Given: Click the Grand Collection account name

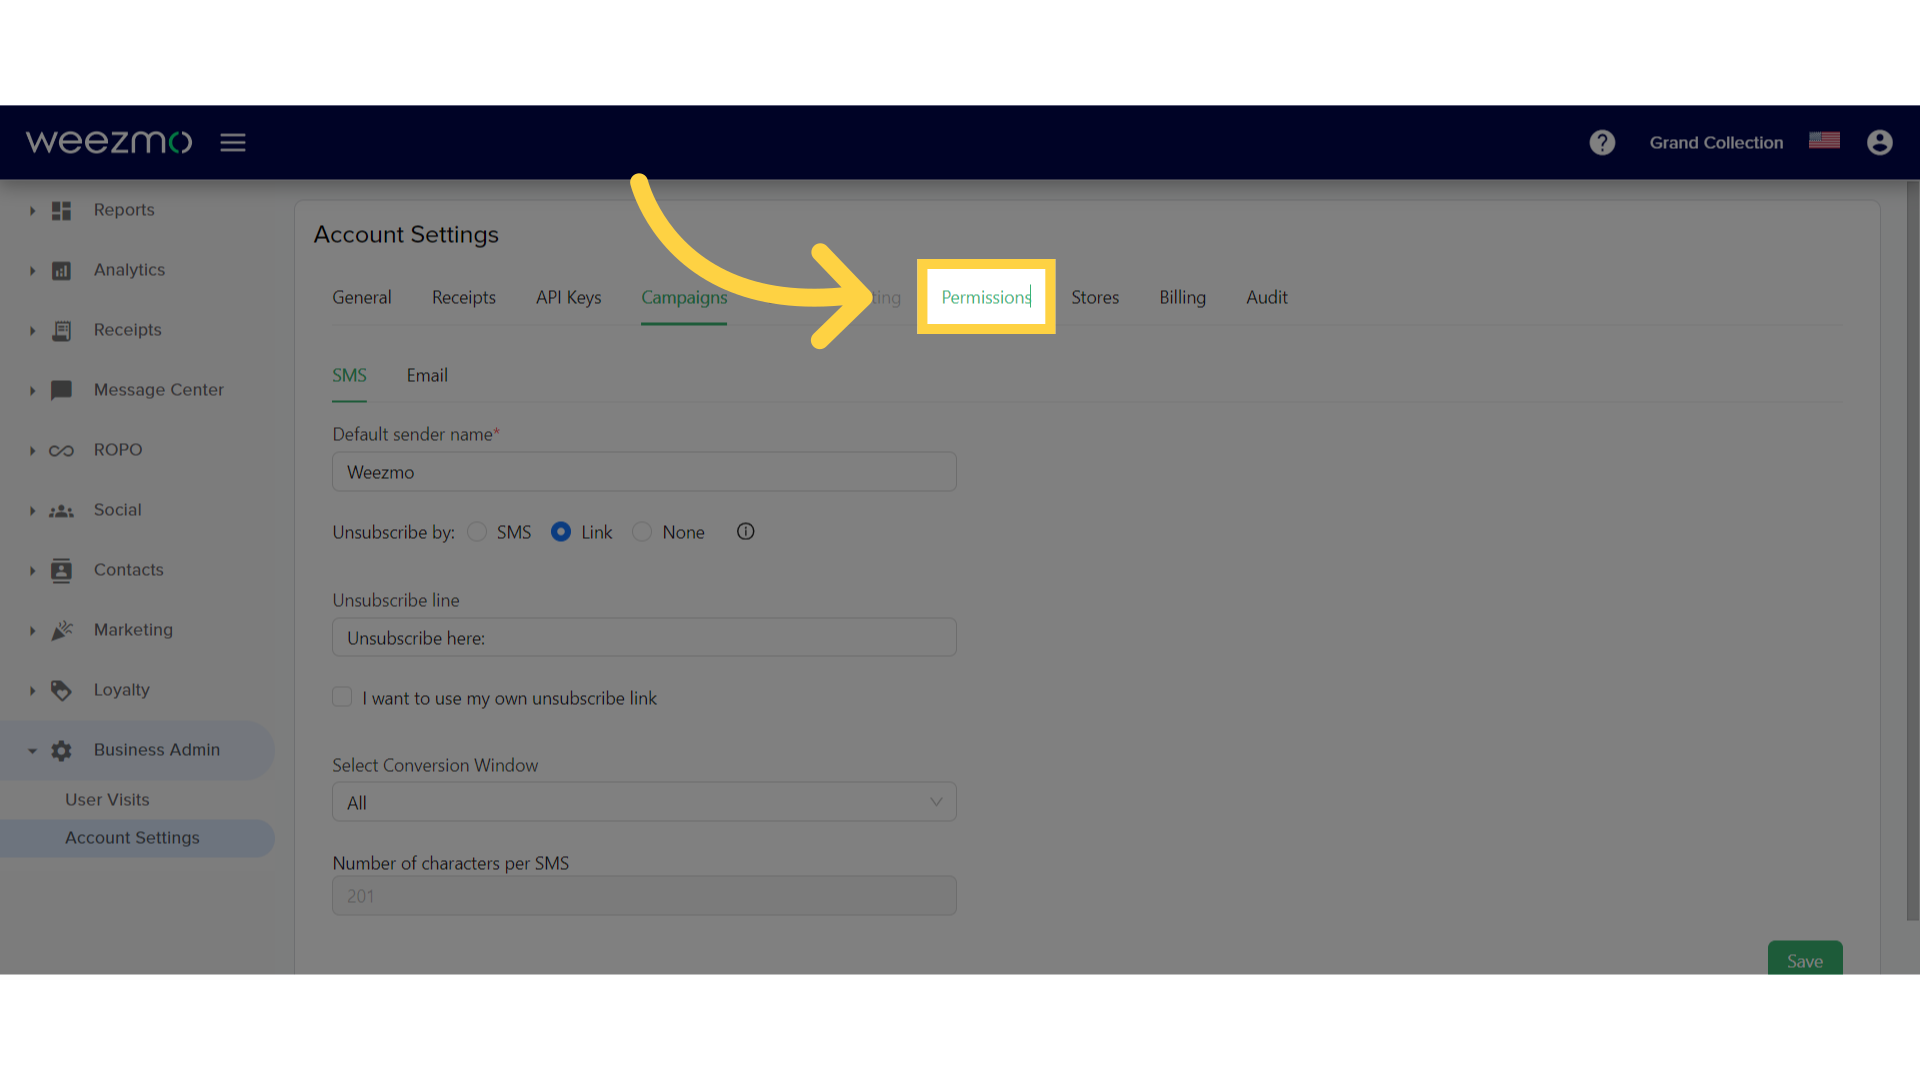Looking at the screenshot, I should tap(1716, 141).
